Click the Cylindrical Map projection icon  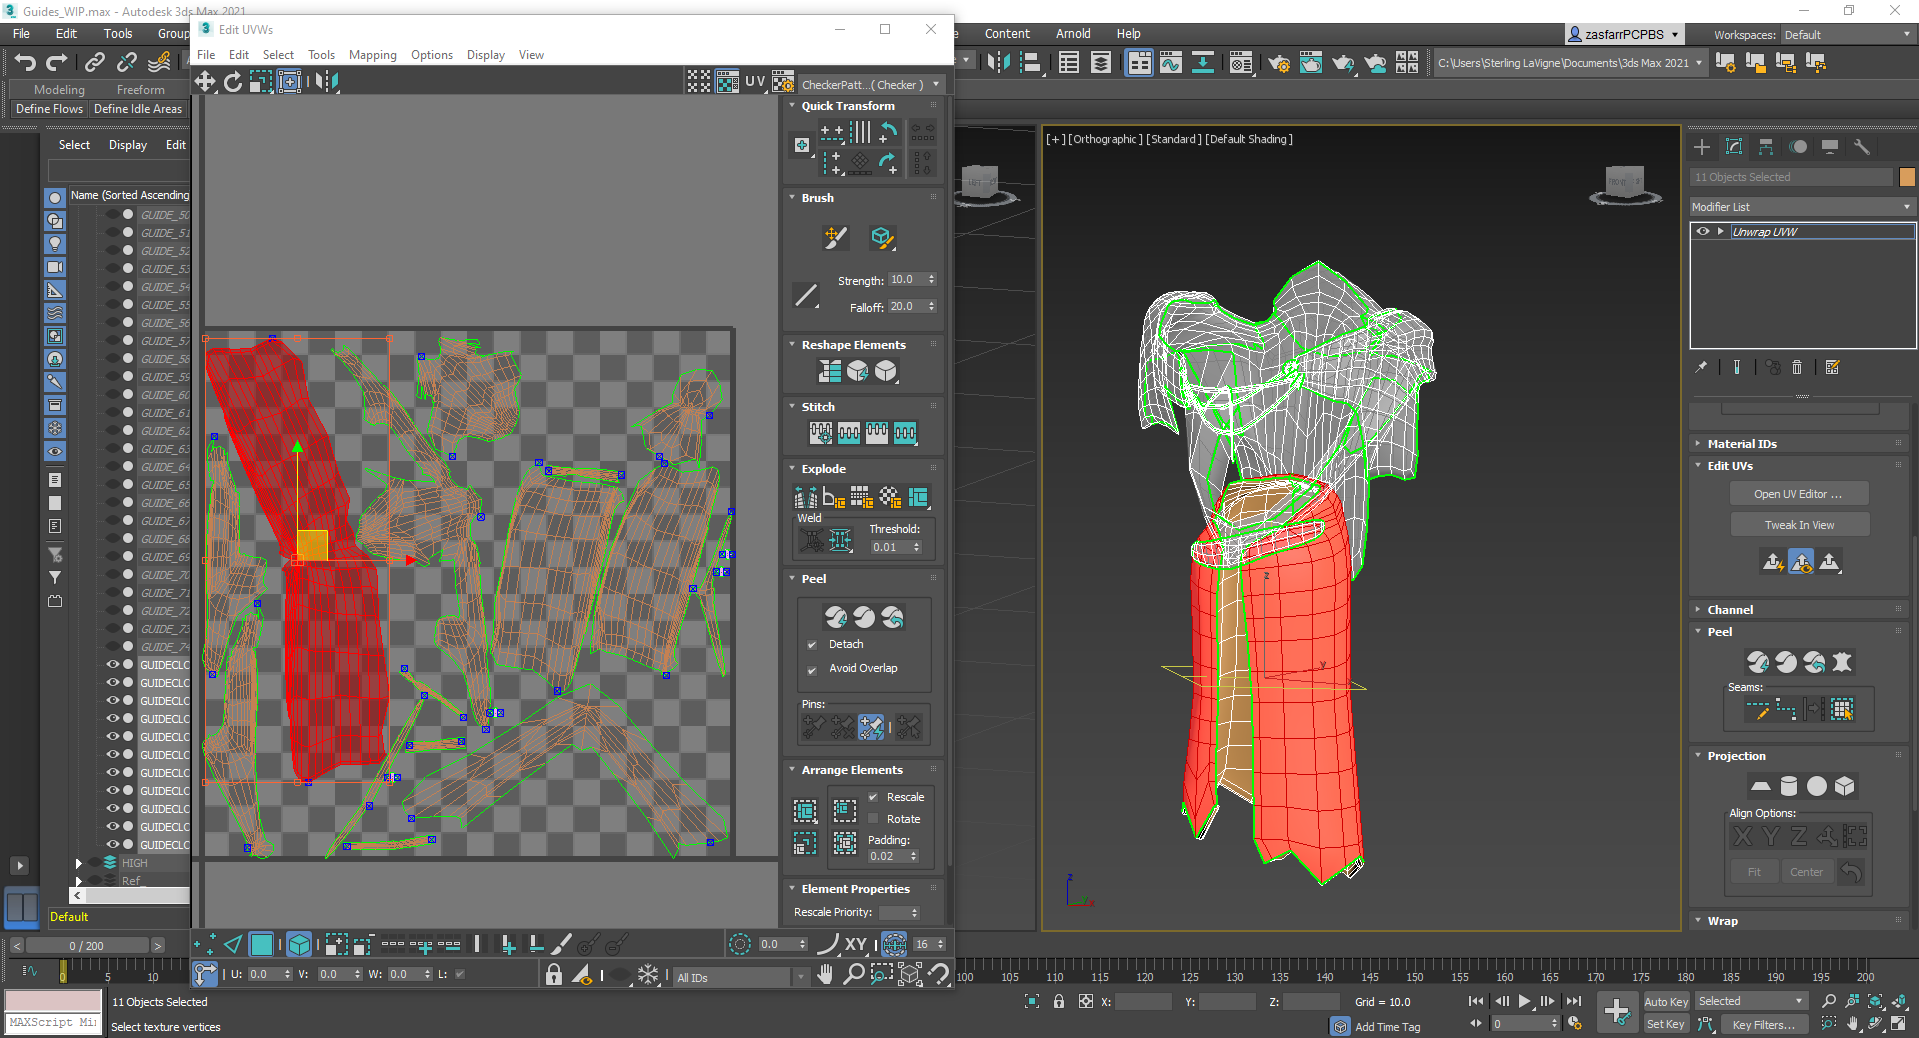[x=1788, y=786]
